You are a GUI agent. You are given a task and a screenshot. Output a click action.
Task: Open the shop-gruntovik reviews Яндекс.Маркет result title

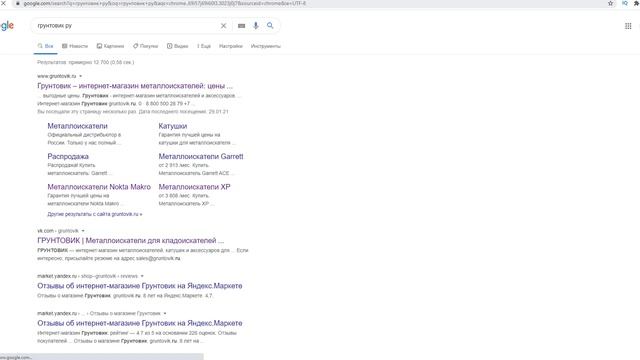point(140,286)
